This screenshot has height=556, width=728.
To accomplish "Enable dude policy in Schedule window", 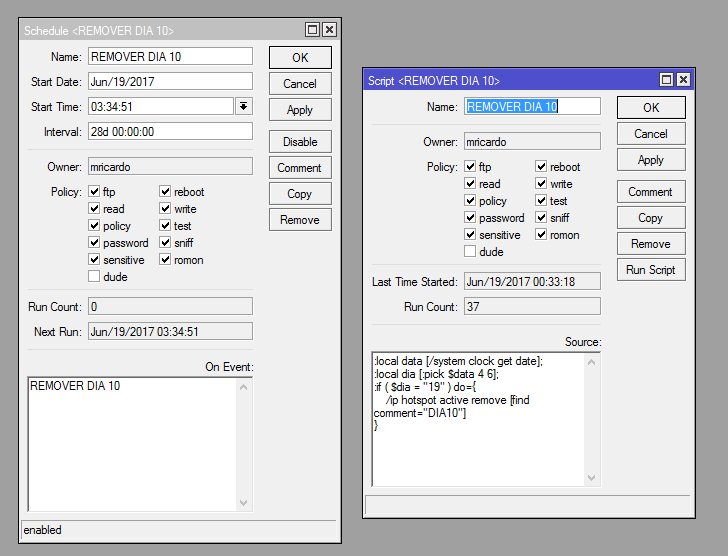I will [94, 277].
